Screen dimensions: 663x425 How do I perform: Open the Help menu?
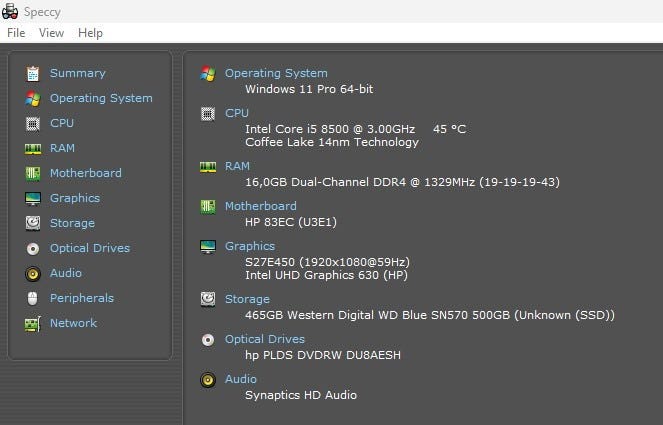click(90, 33)
